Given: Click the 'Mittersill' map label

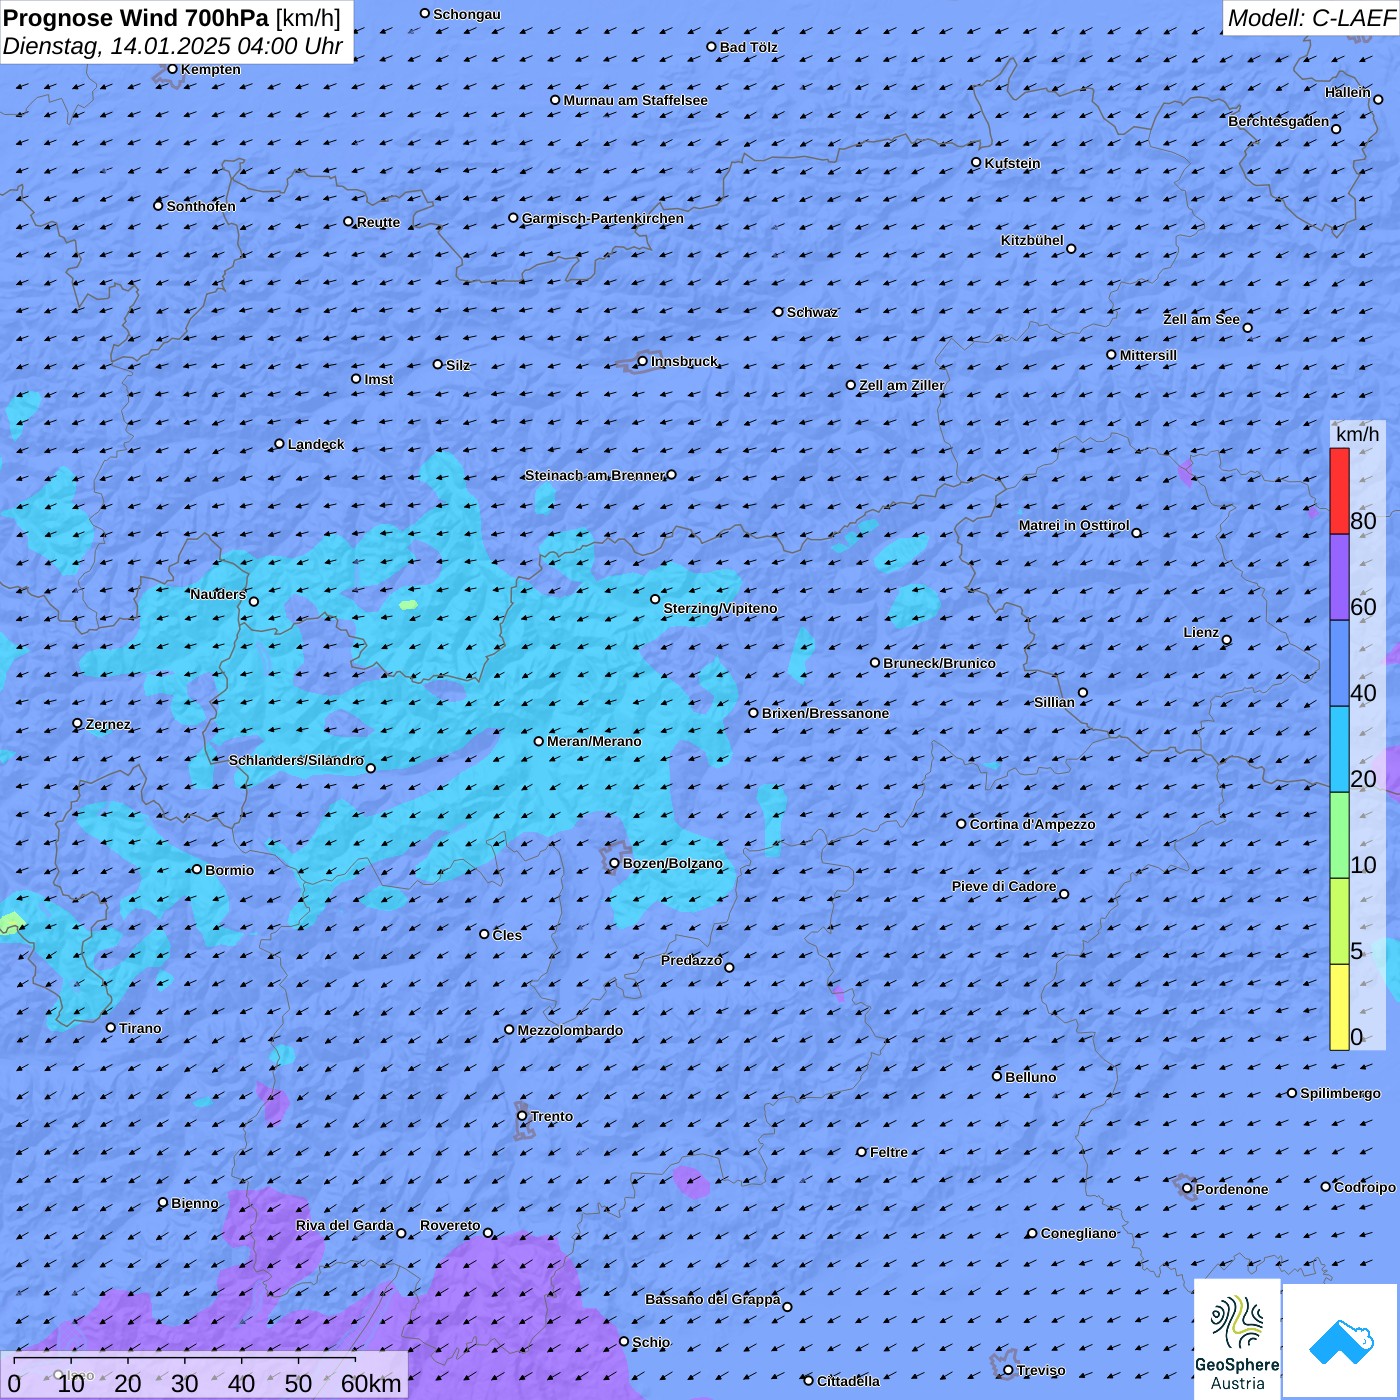Looking at the screenshot, I should [1148, 355].
